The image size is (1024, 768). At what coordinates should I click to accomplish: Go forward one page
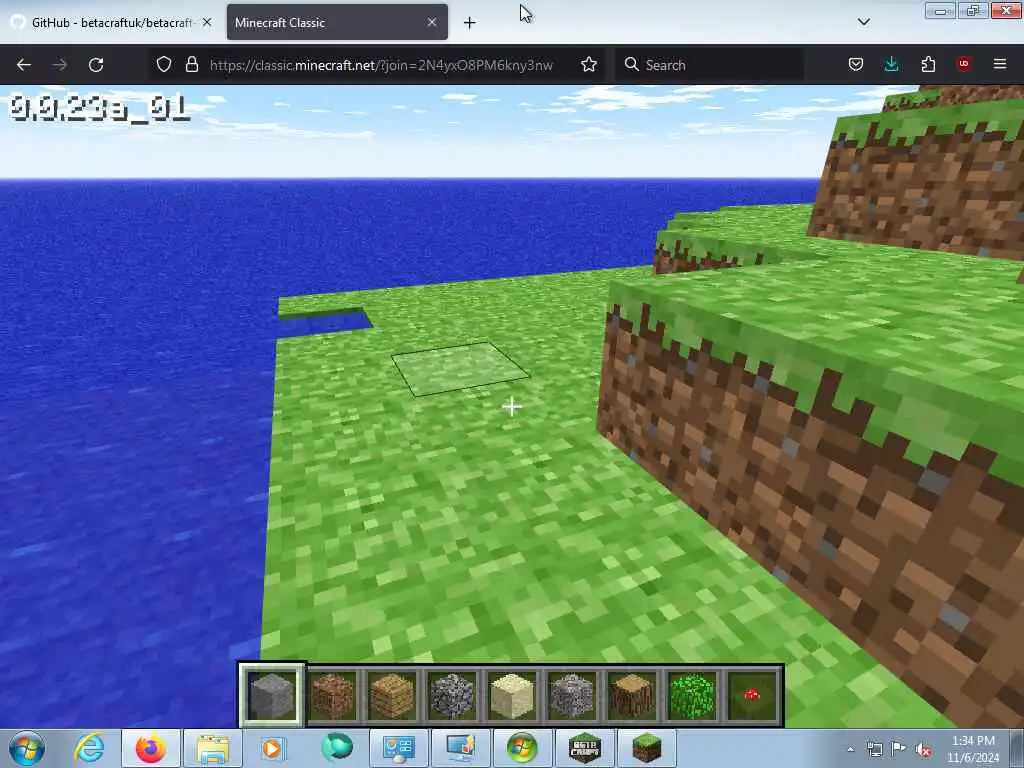tap(59, 65)
